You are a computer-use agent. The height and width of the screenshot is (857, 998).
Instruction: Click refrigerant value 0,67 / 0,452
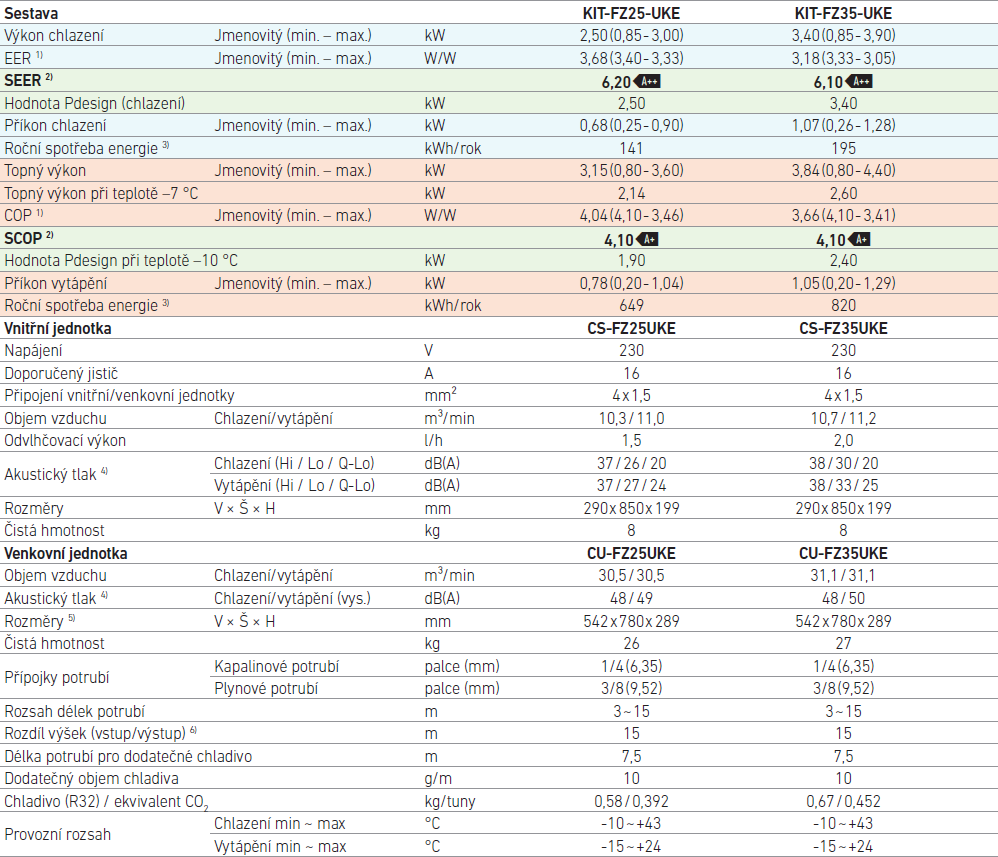click(x=843, y=802)
